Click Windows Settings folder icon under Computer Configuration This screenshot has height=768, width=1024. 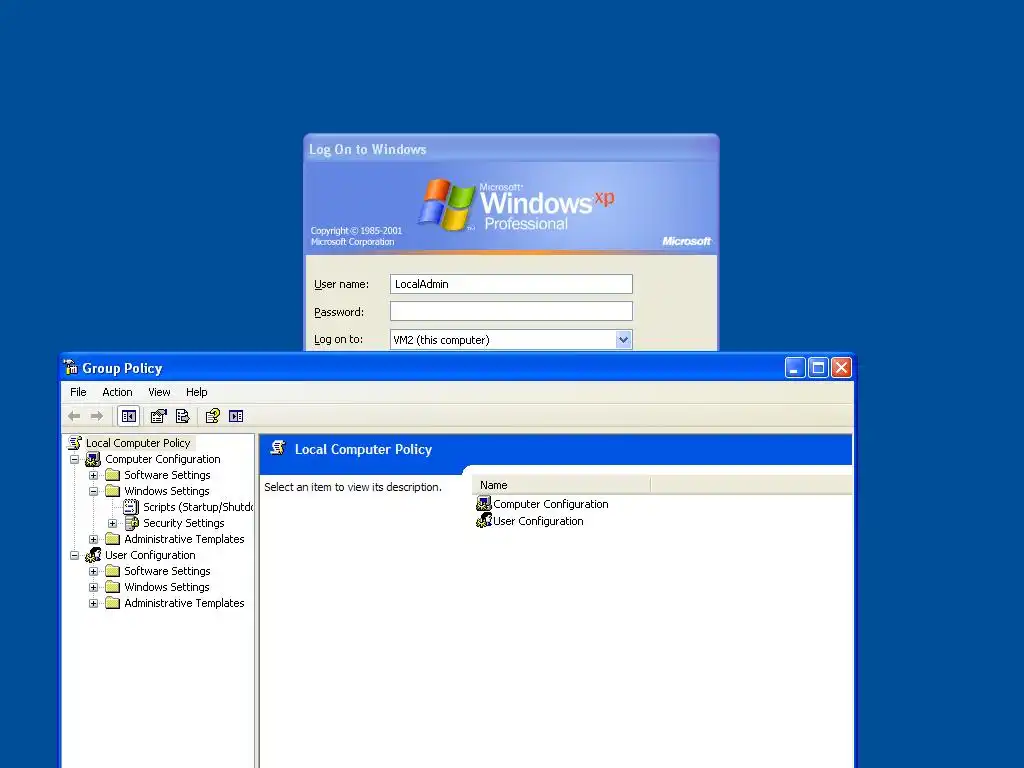click(113, 490)
